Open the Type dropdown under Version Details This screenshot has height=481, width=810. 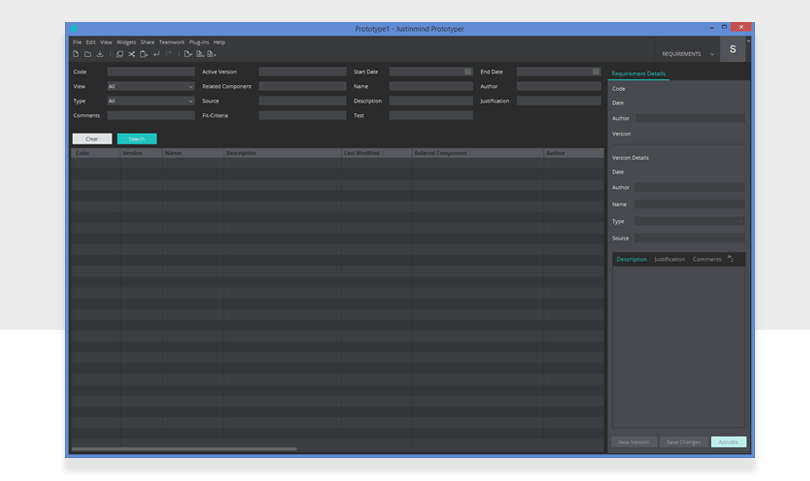pos(690,221)
